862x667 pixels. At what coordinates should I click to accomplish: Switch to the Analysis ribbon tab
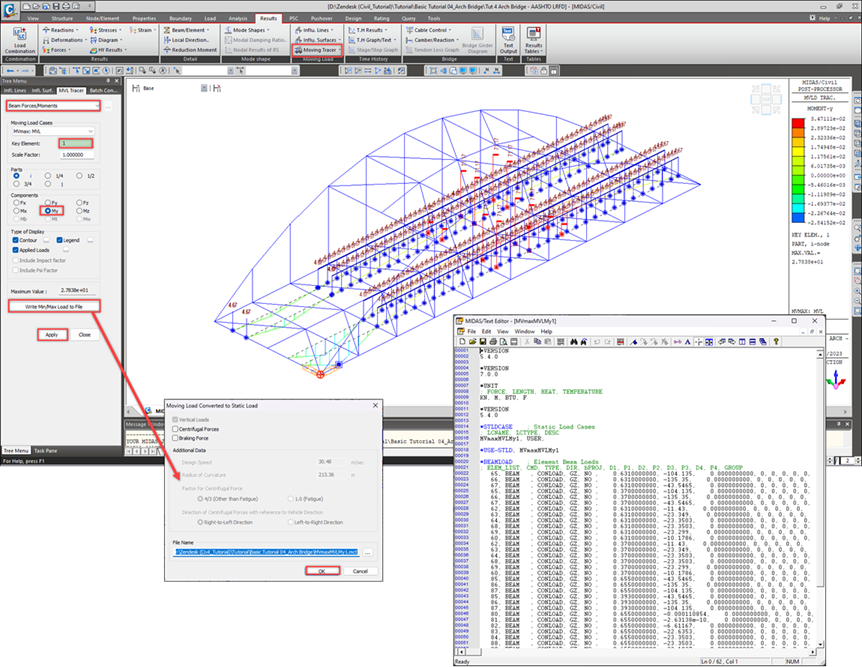238,18
